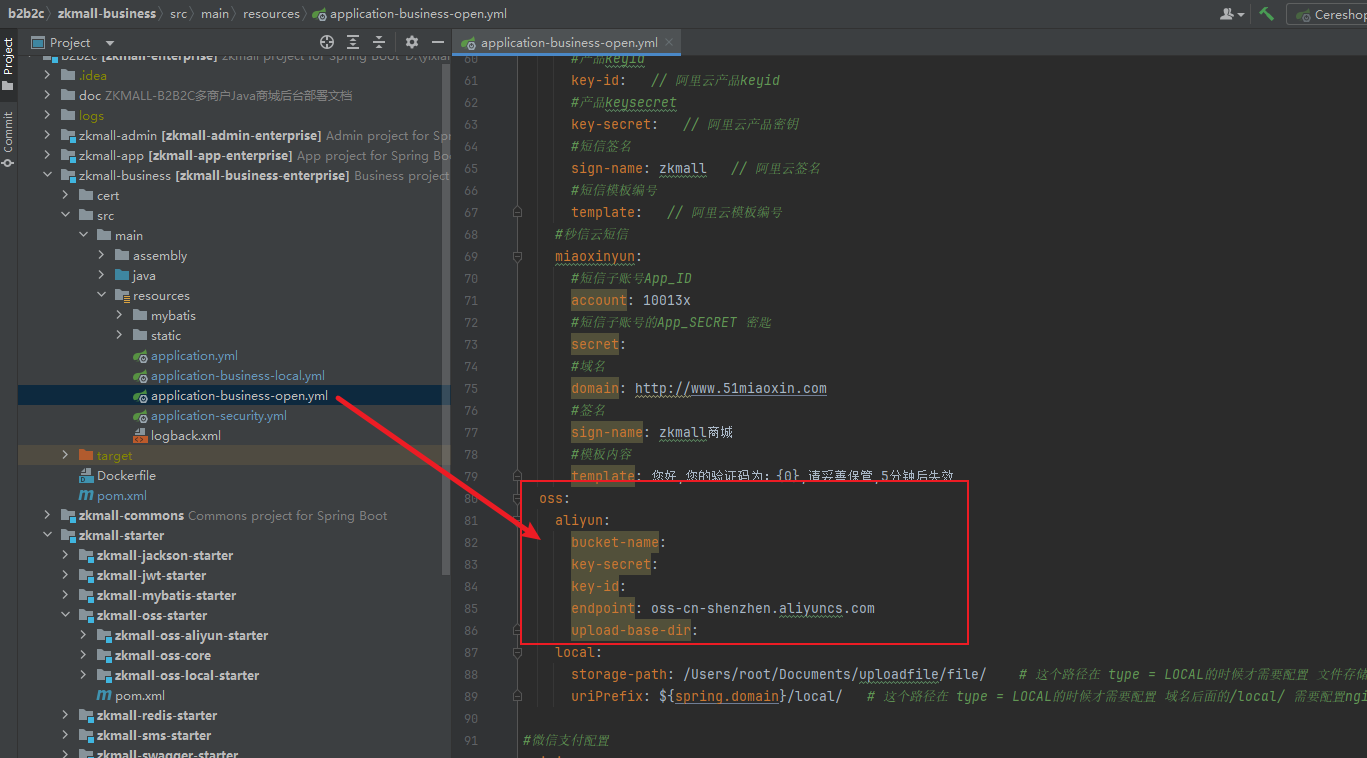
Task: Click the resources breadcrumb
Action: pos(271,14)
